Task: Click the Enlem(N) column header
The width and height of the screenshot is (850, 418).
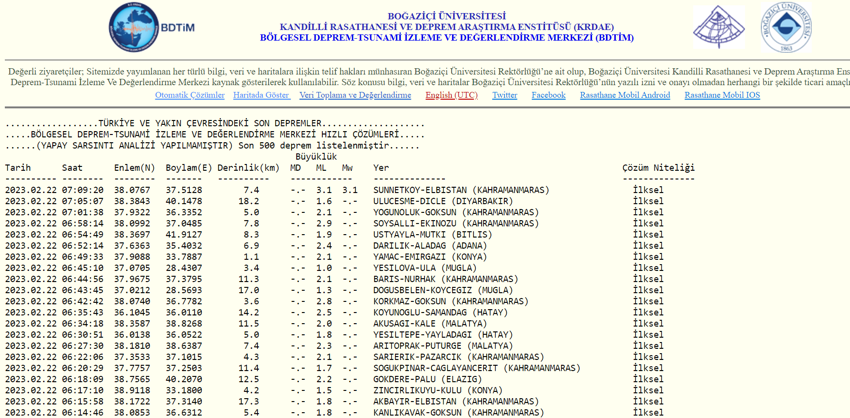Action: (134, 168)
